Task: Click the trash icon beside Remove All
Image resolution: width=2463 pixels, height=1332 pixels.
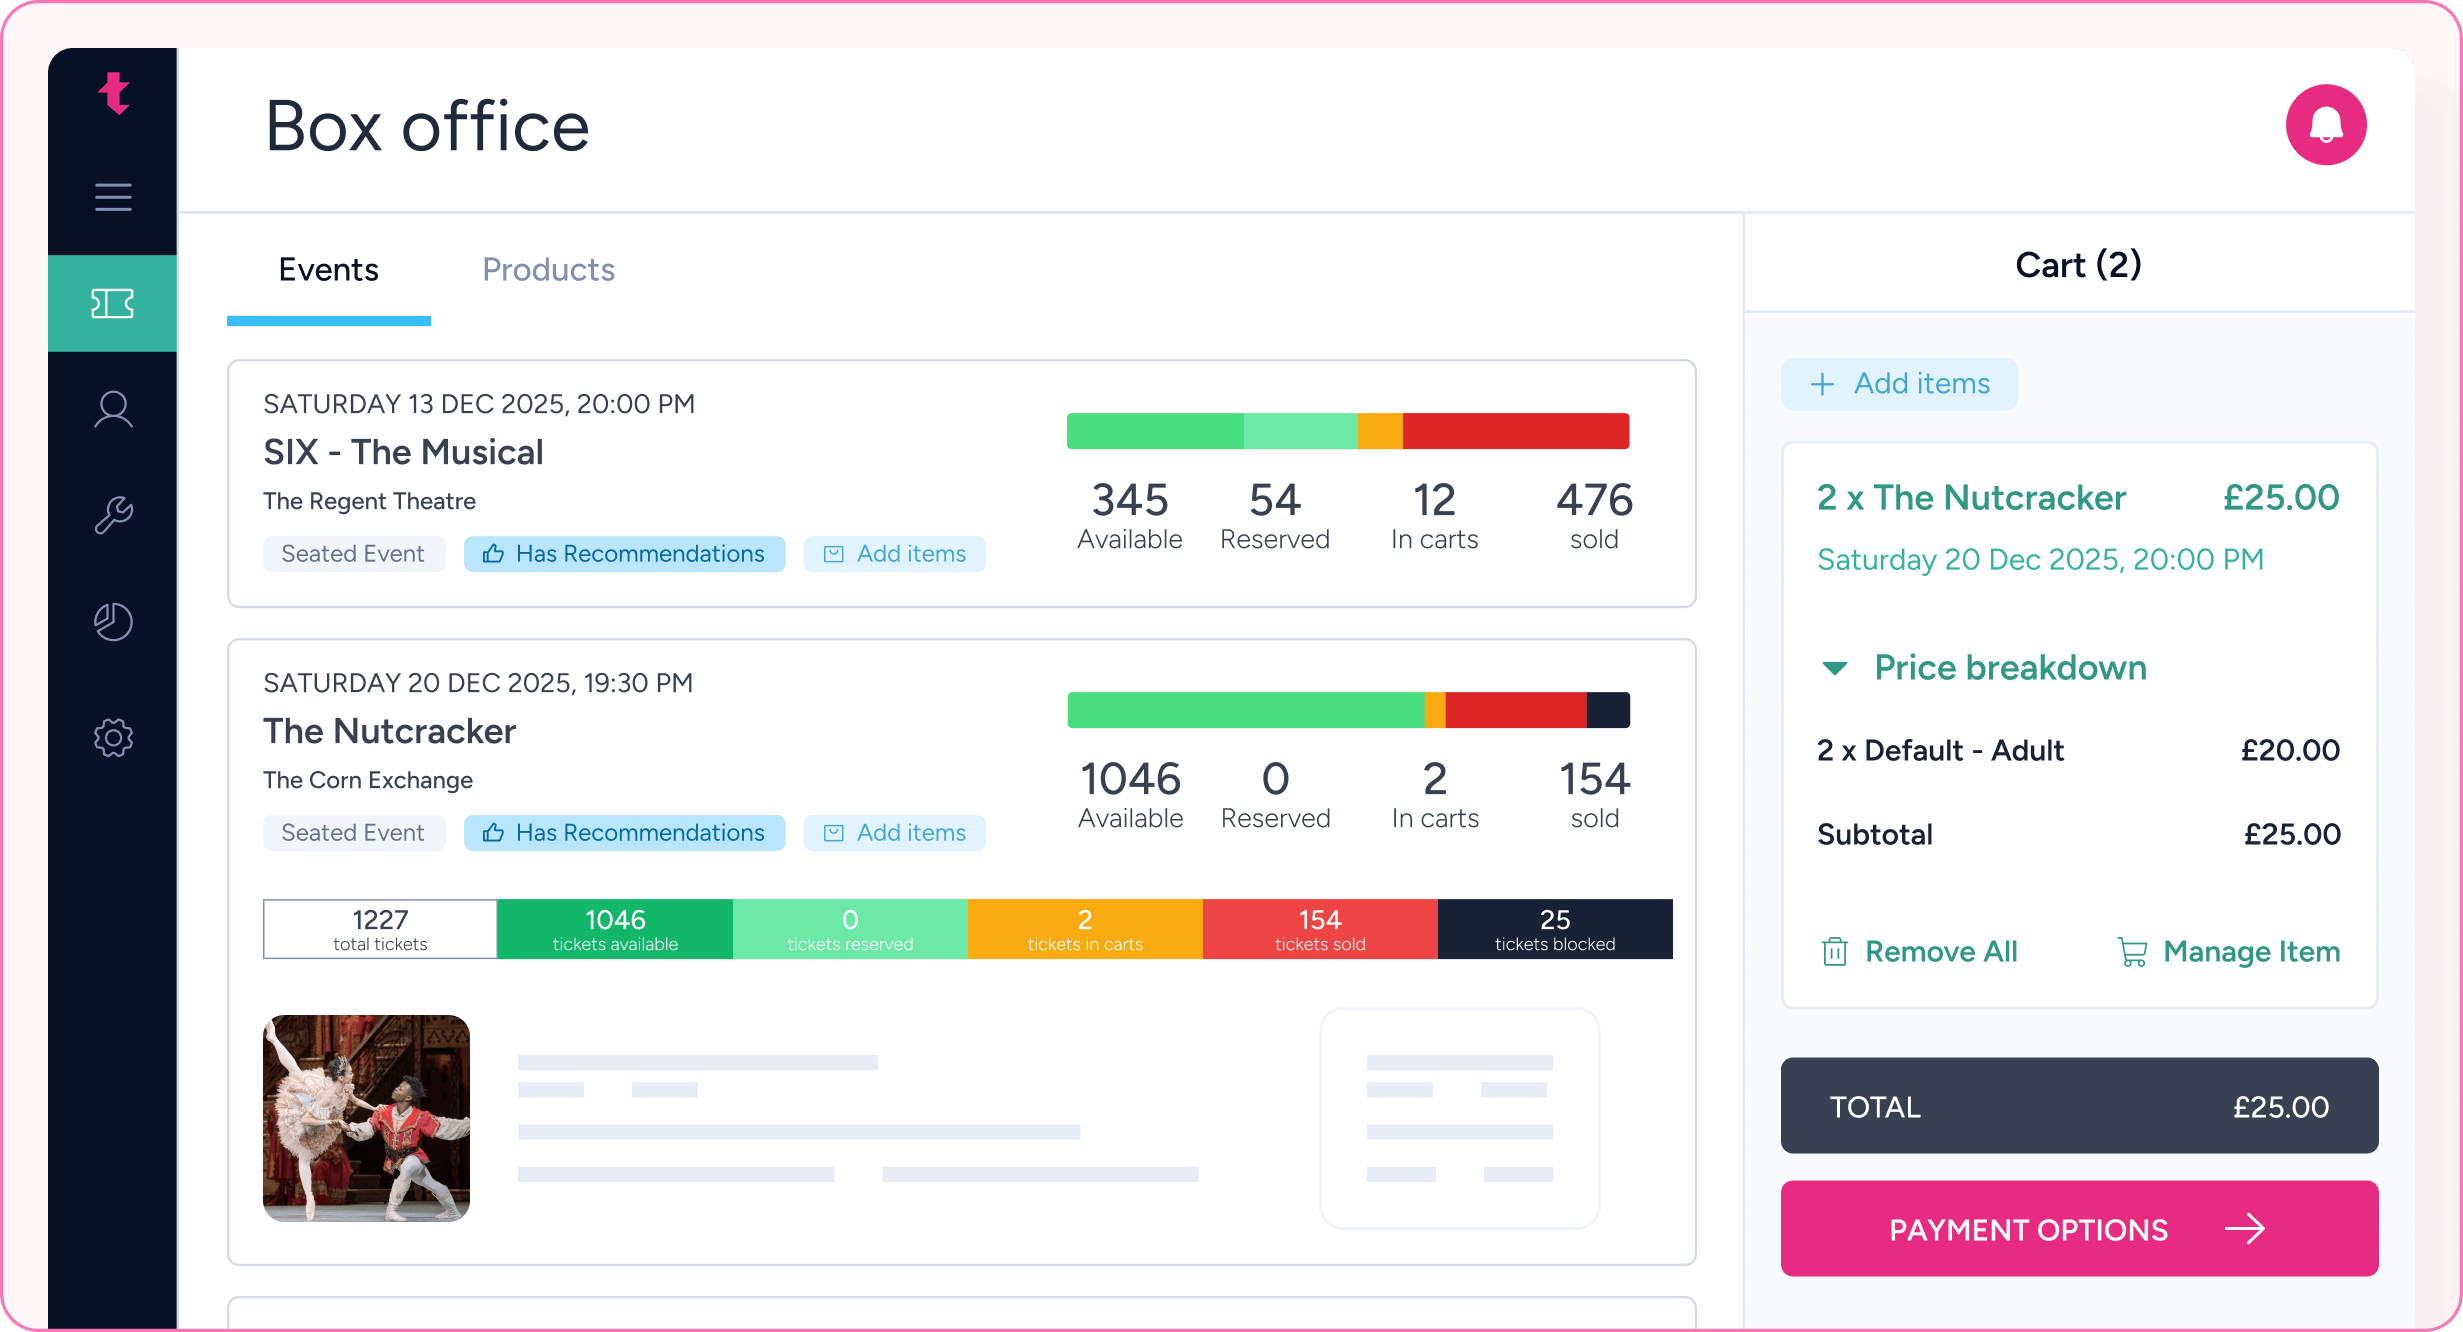Action: point(1834,951)
